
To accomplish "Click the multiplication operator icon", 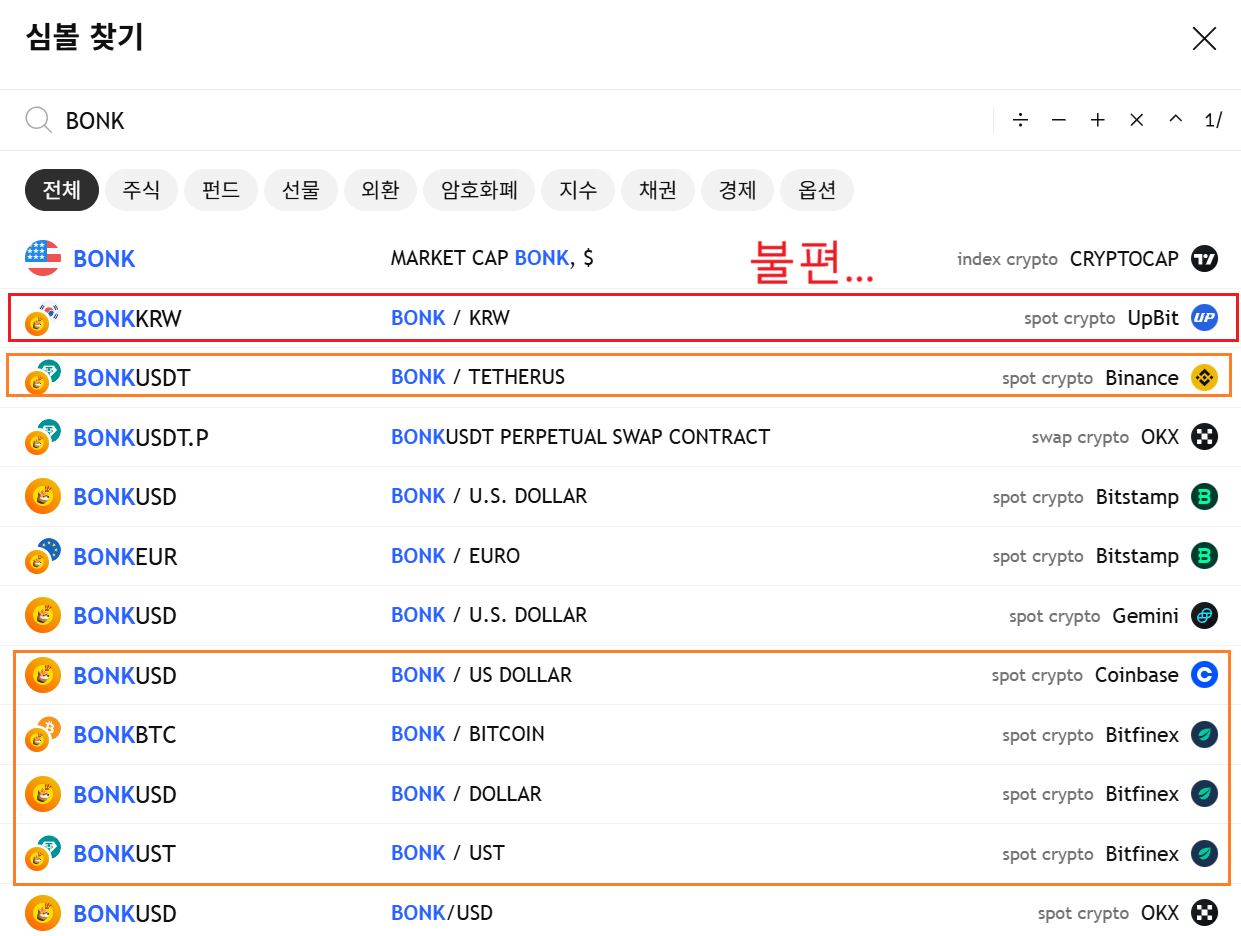I will coord(1137,120).
